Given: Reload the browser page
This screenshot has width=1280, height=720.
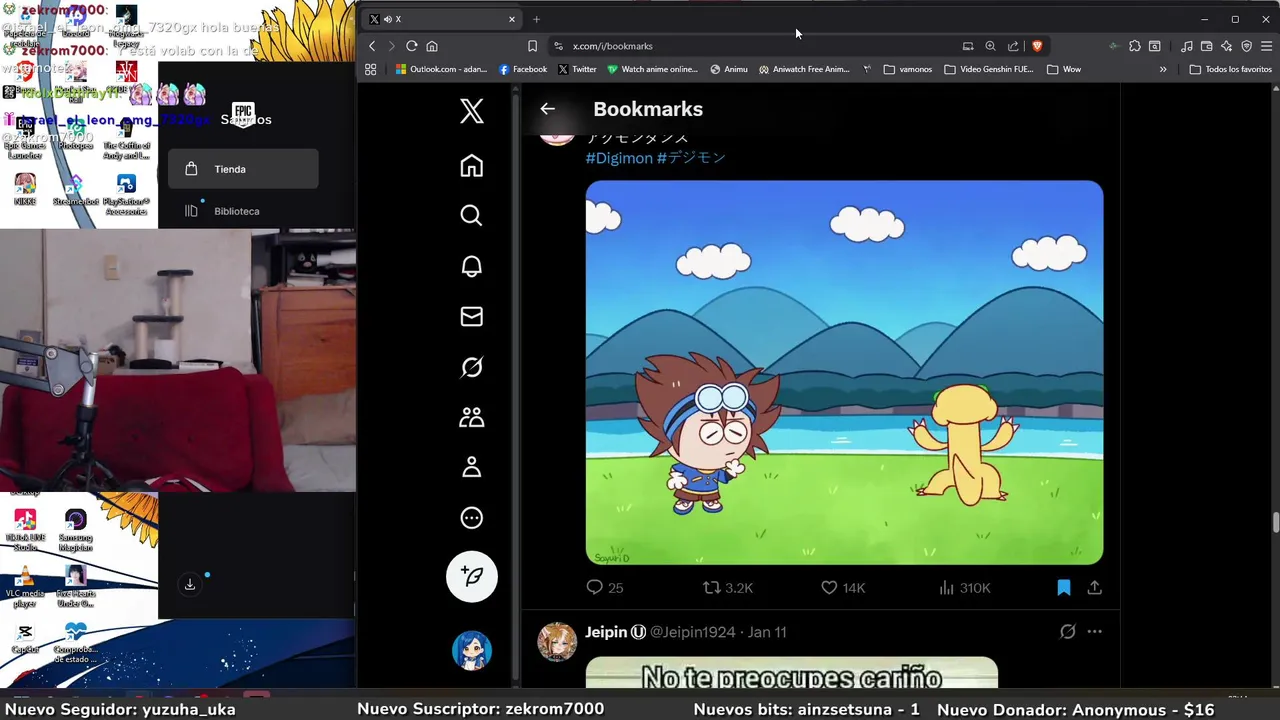Looking at the screenshot, I should point(411,46).
